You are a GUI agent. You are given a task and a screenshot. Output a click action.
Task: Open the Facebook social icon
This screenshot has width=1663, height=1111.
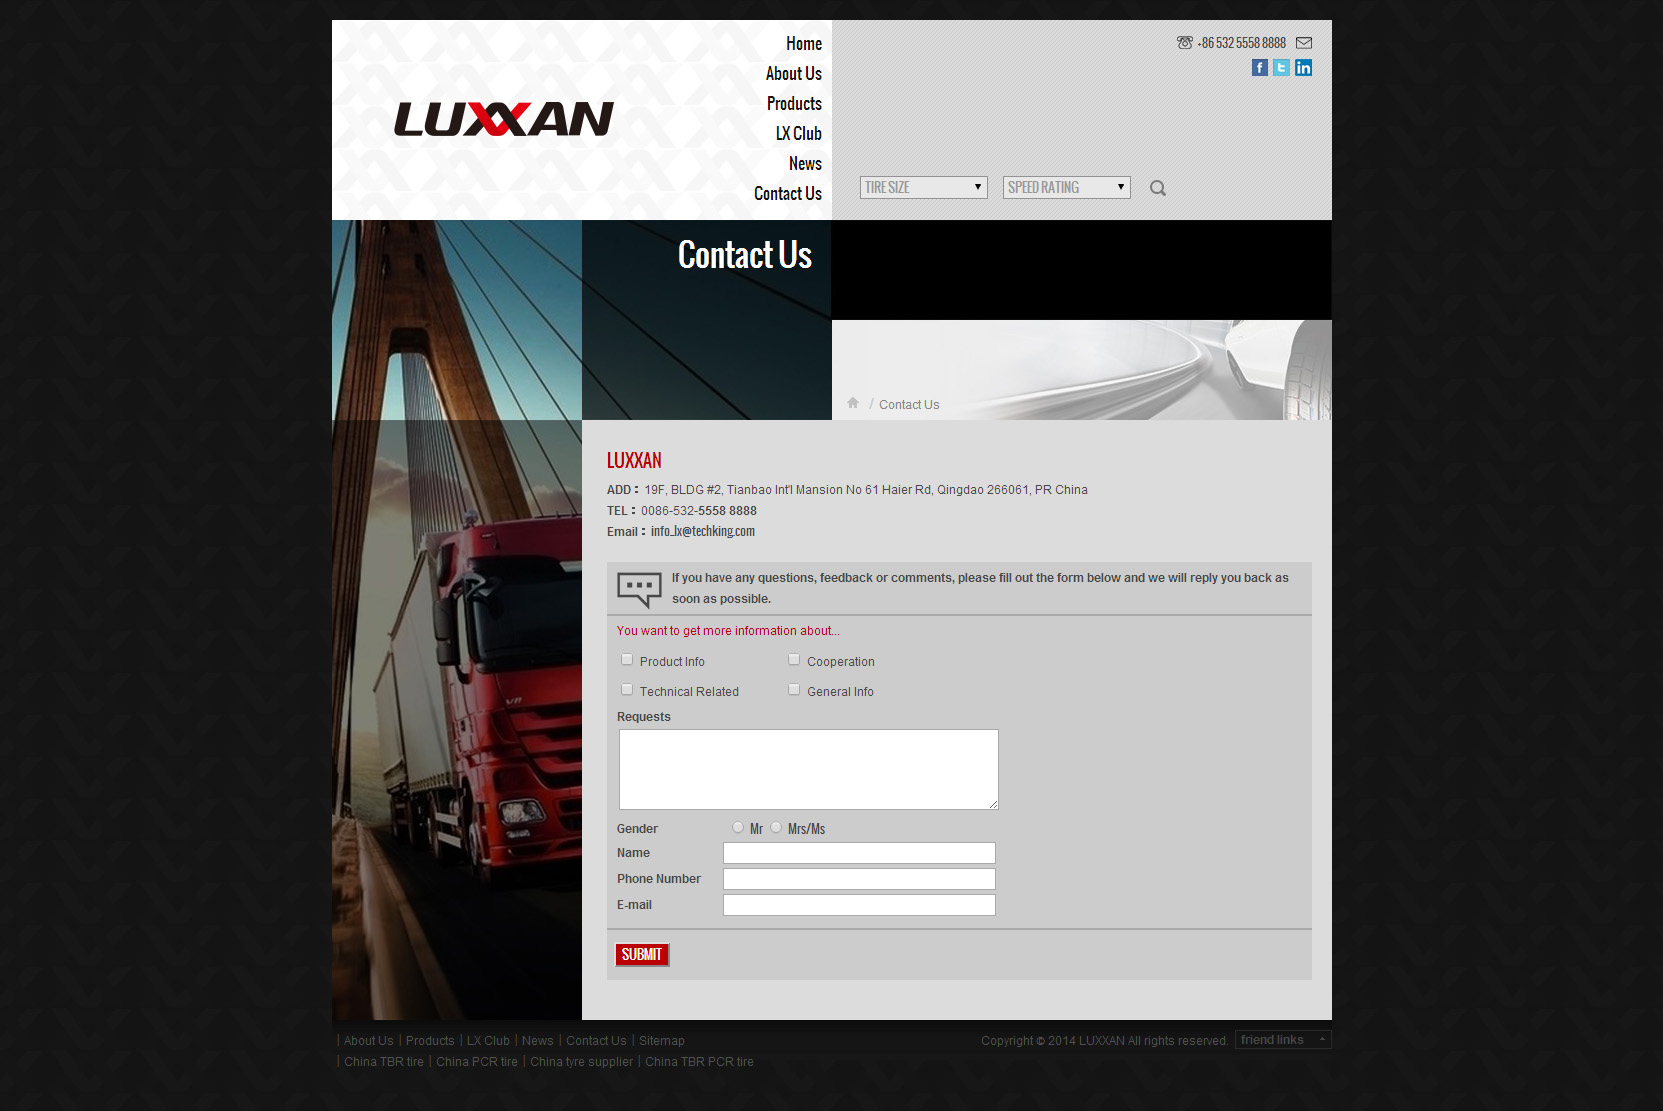pos(1260,68)
